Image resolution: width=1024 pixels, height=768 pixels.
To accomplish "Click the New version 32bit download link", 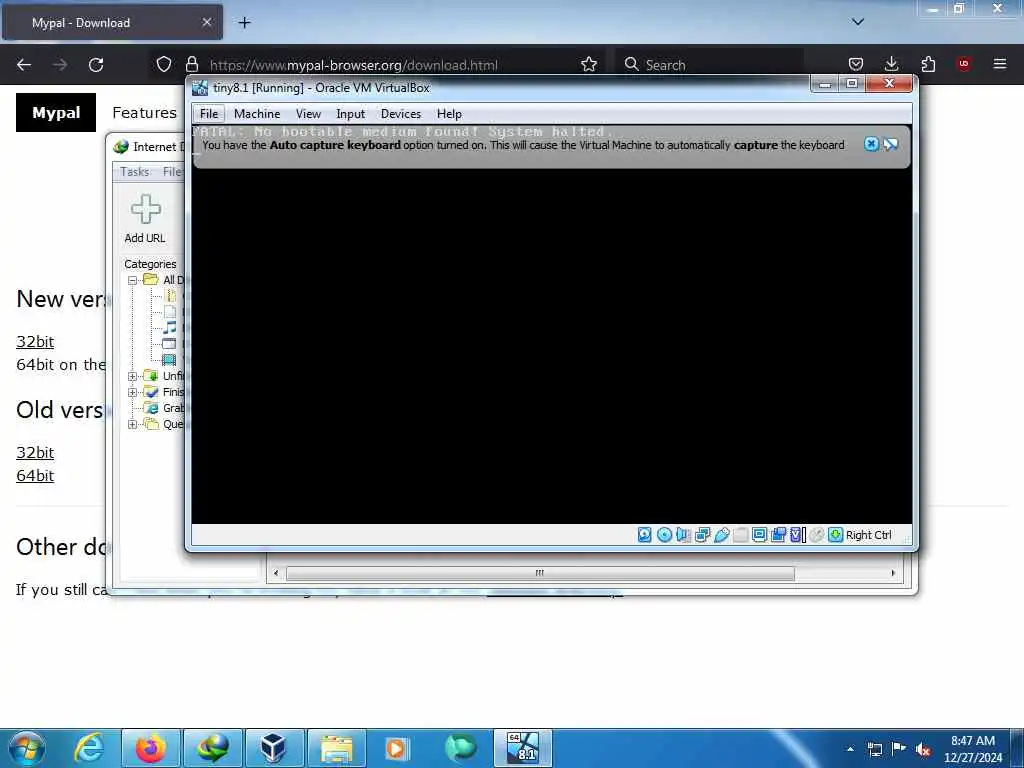I will coord(35,342).
